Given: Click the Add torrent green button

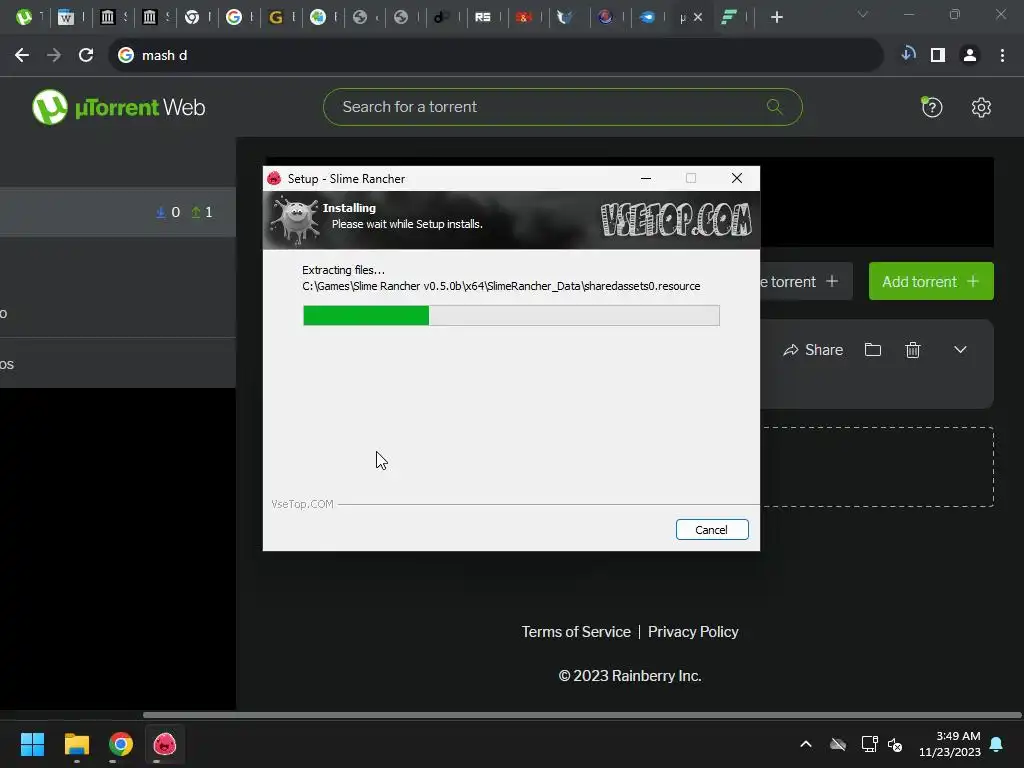Looking at the screenshot, I should tap(931, 281).
